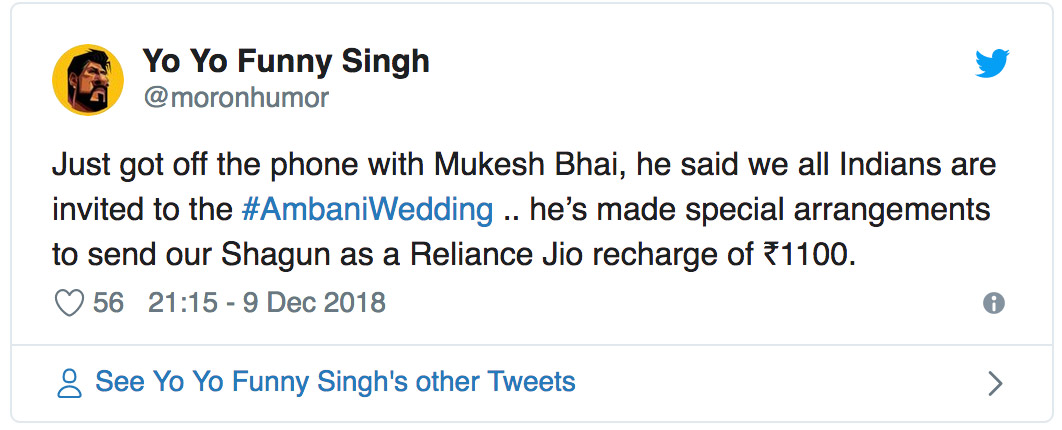Open the #AmbaniWedding hashtag
Screen dimensions: 1062x430
click(368, 210)
